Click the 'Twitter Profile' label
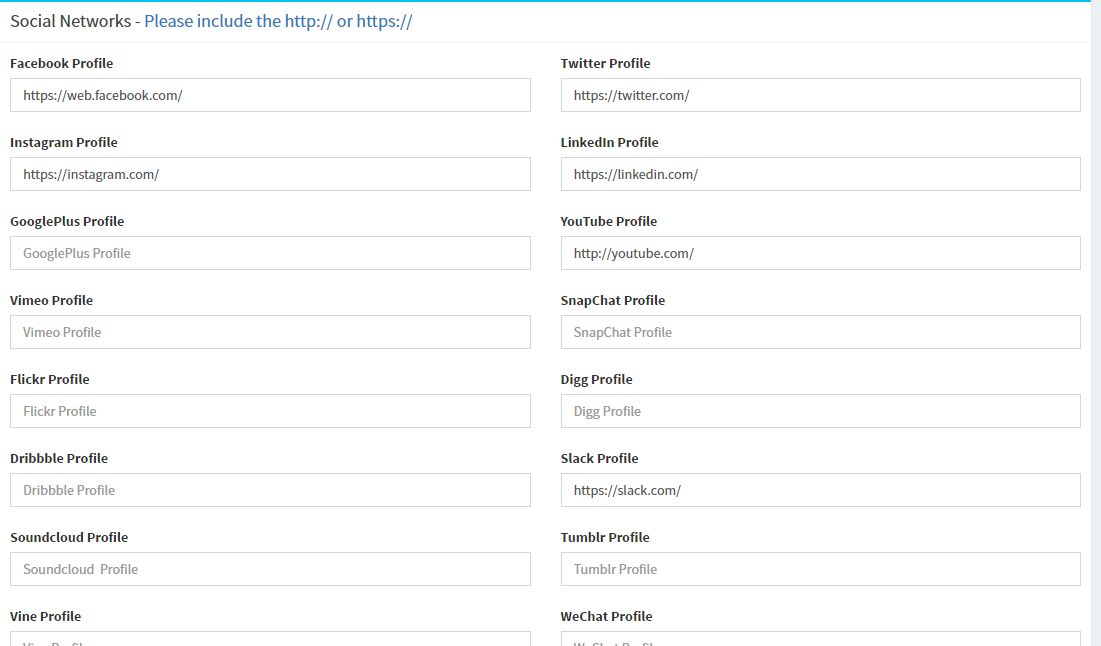Screen dimensions: 1101x646 click(x=605, y=63)
